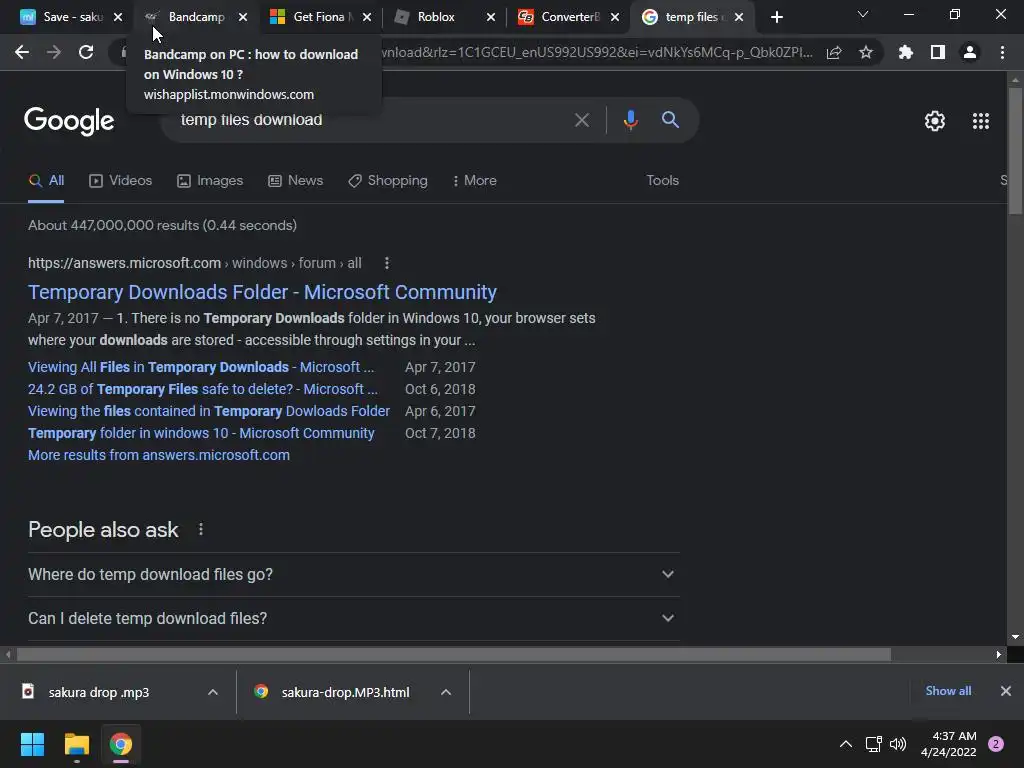Select the Shopping search tab
The height and width of the screenshot is (768, 1024).
pos(388,181)
